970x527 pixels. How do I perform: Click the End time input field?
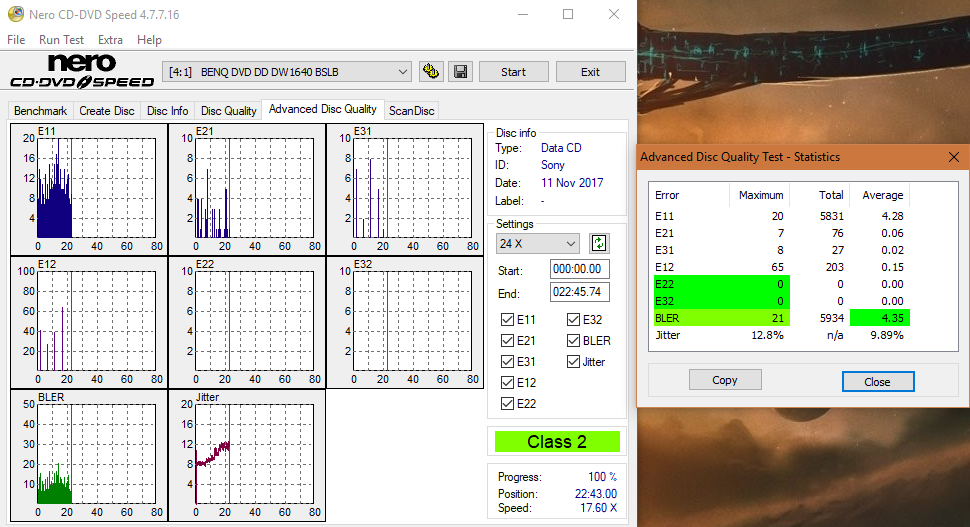pos(580,292)
